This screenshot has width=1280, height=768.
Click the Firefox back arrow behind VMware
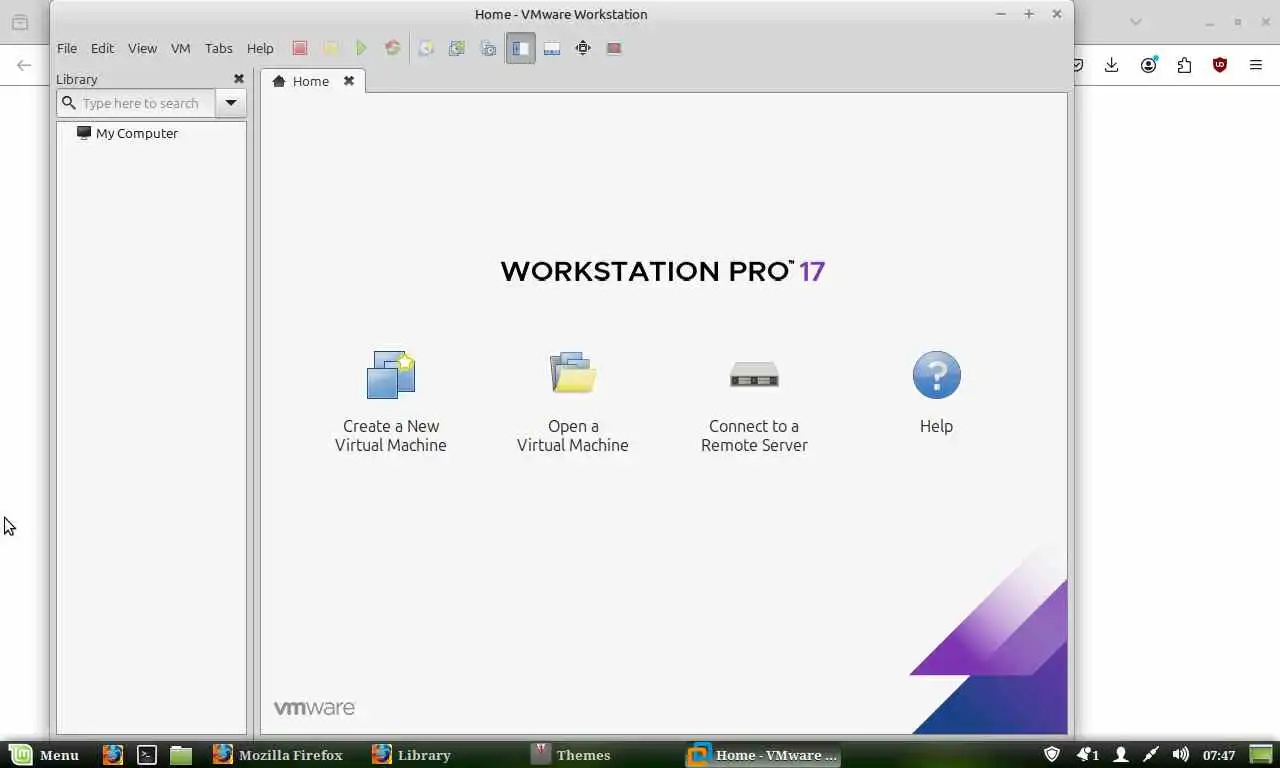coord(24,65)
